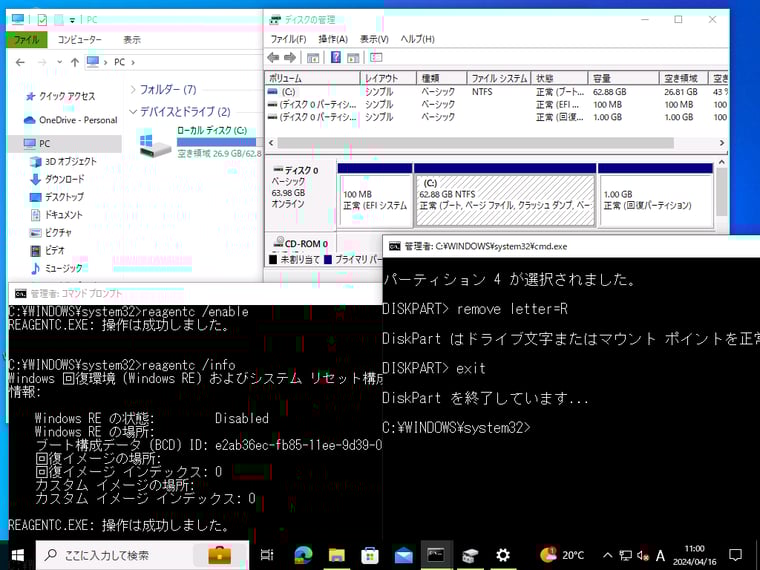The width and height of the screenshot is (760, 570).
Task: Select the 1.00 GB recovery volume row in list
Action: 496,117
